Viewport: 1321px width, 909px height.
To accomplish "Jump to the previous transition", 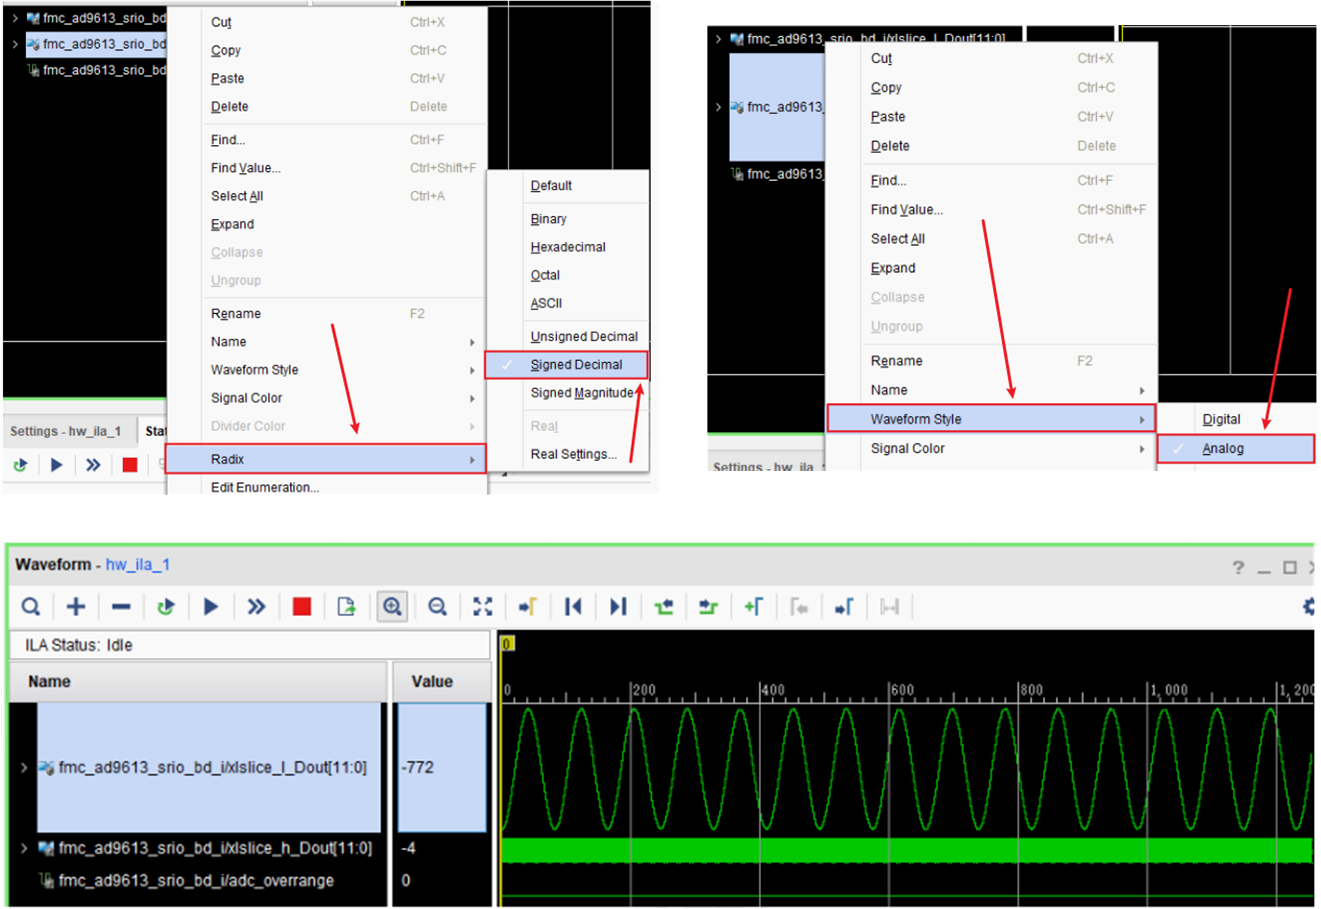I will [664, 606].
